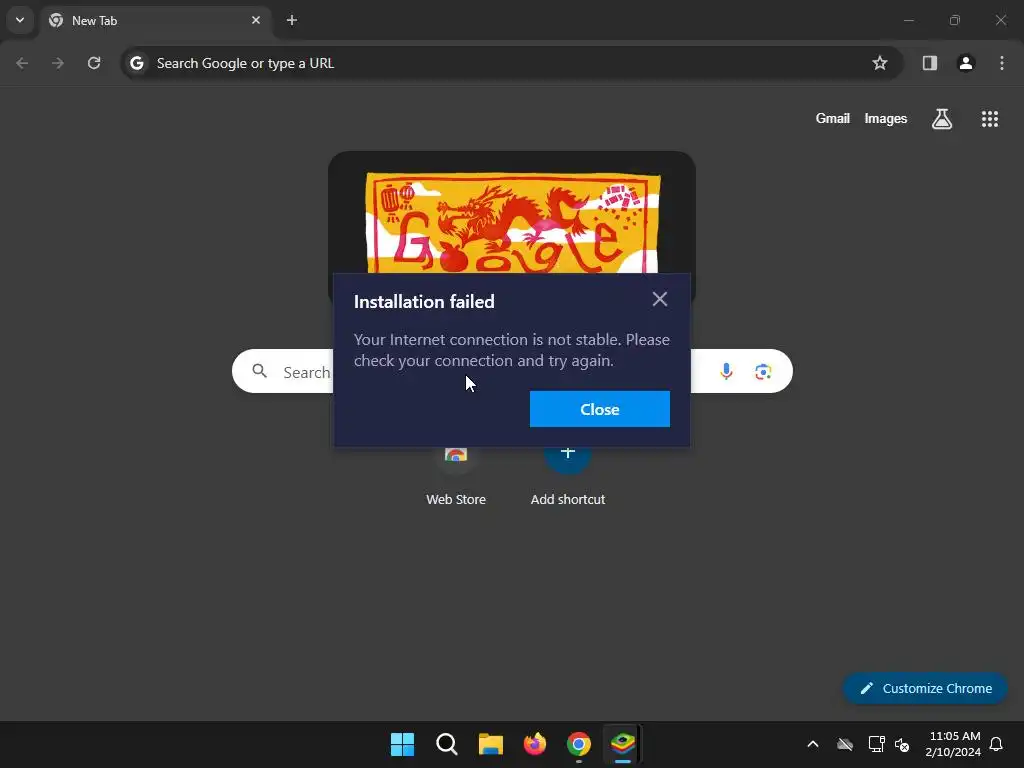Show hidden system tray icons
The width and height of the screenshot is (1024, 768).
pos(812,744)
